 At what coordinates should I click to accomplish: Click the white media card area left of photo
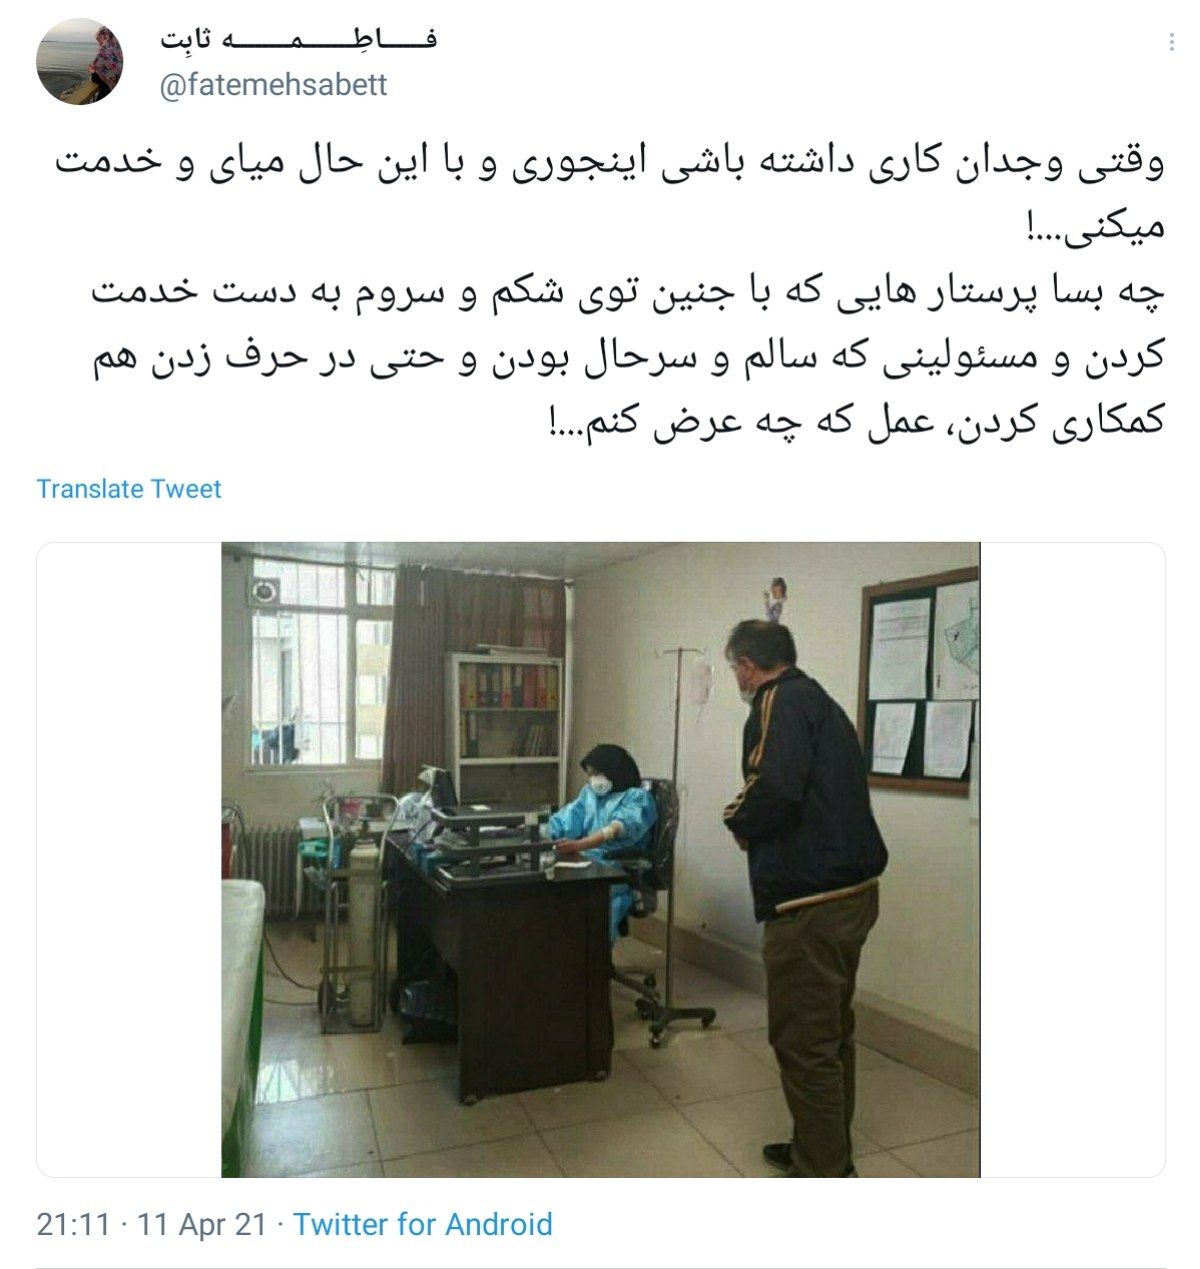(130, 860)
